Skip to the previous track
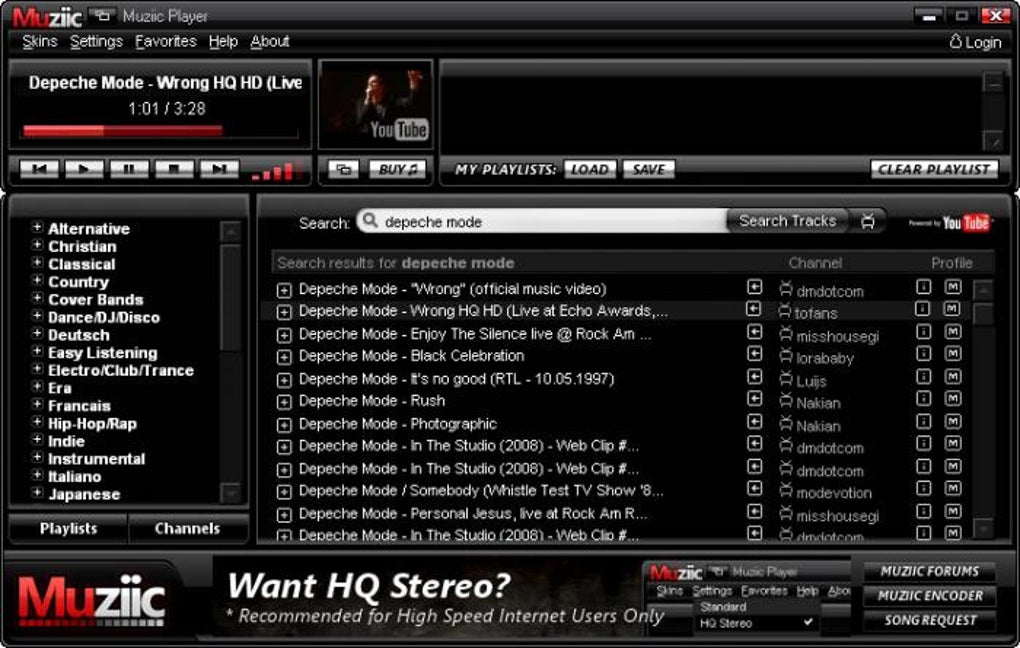The width and height of the screenshot is (1020, 648). (x=39, y=169)
